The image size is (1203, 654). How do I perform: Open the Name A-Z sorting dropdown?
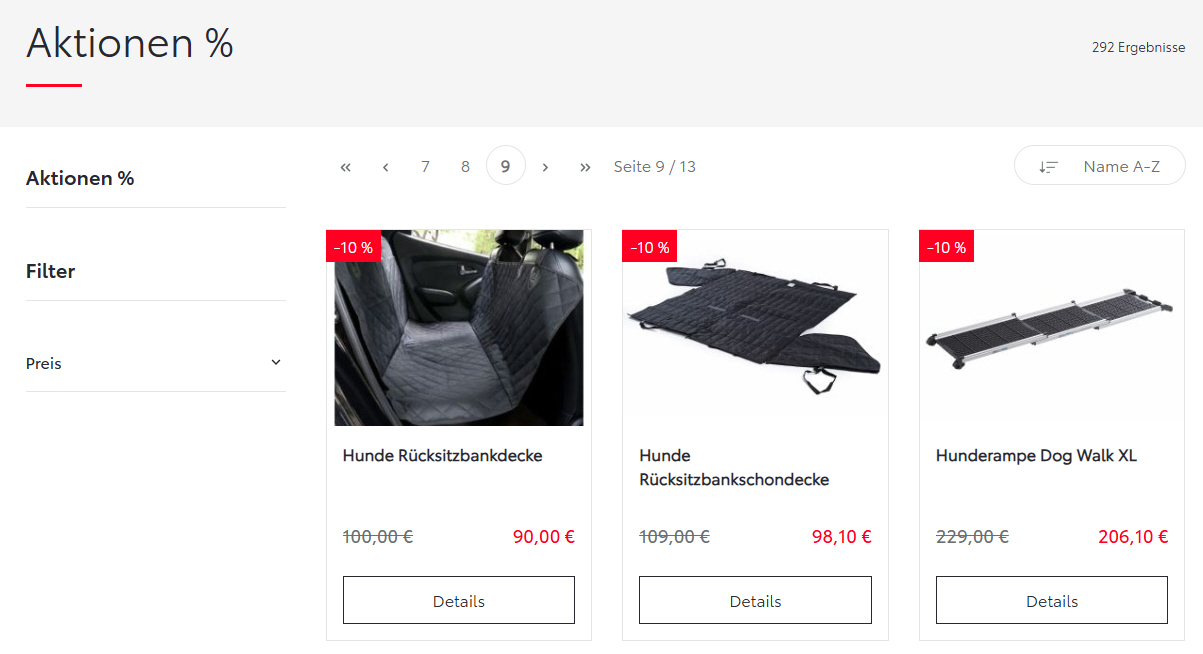tap(1100, 166)
